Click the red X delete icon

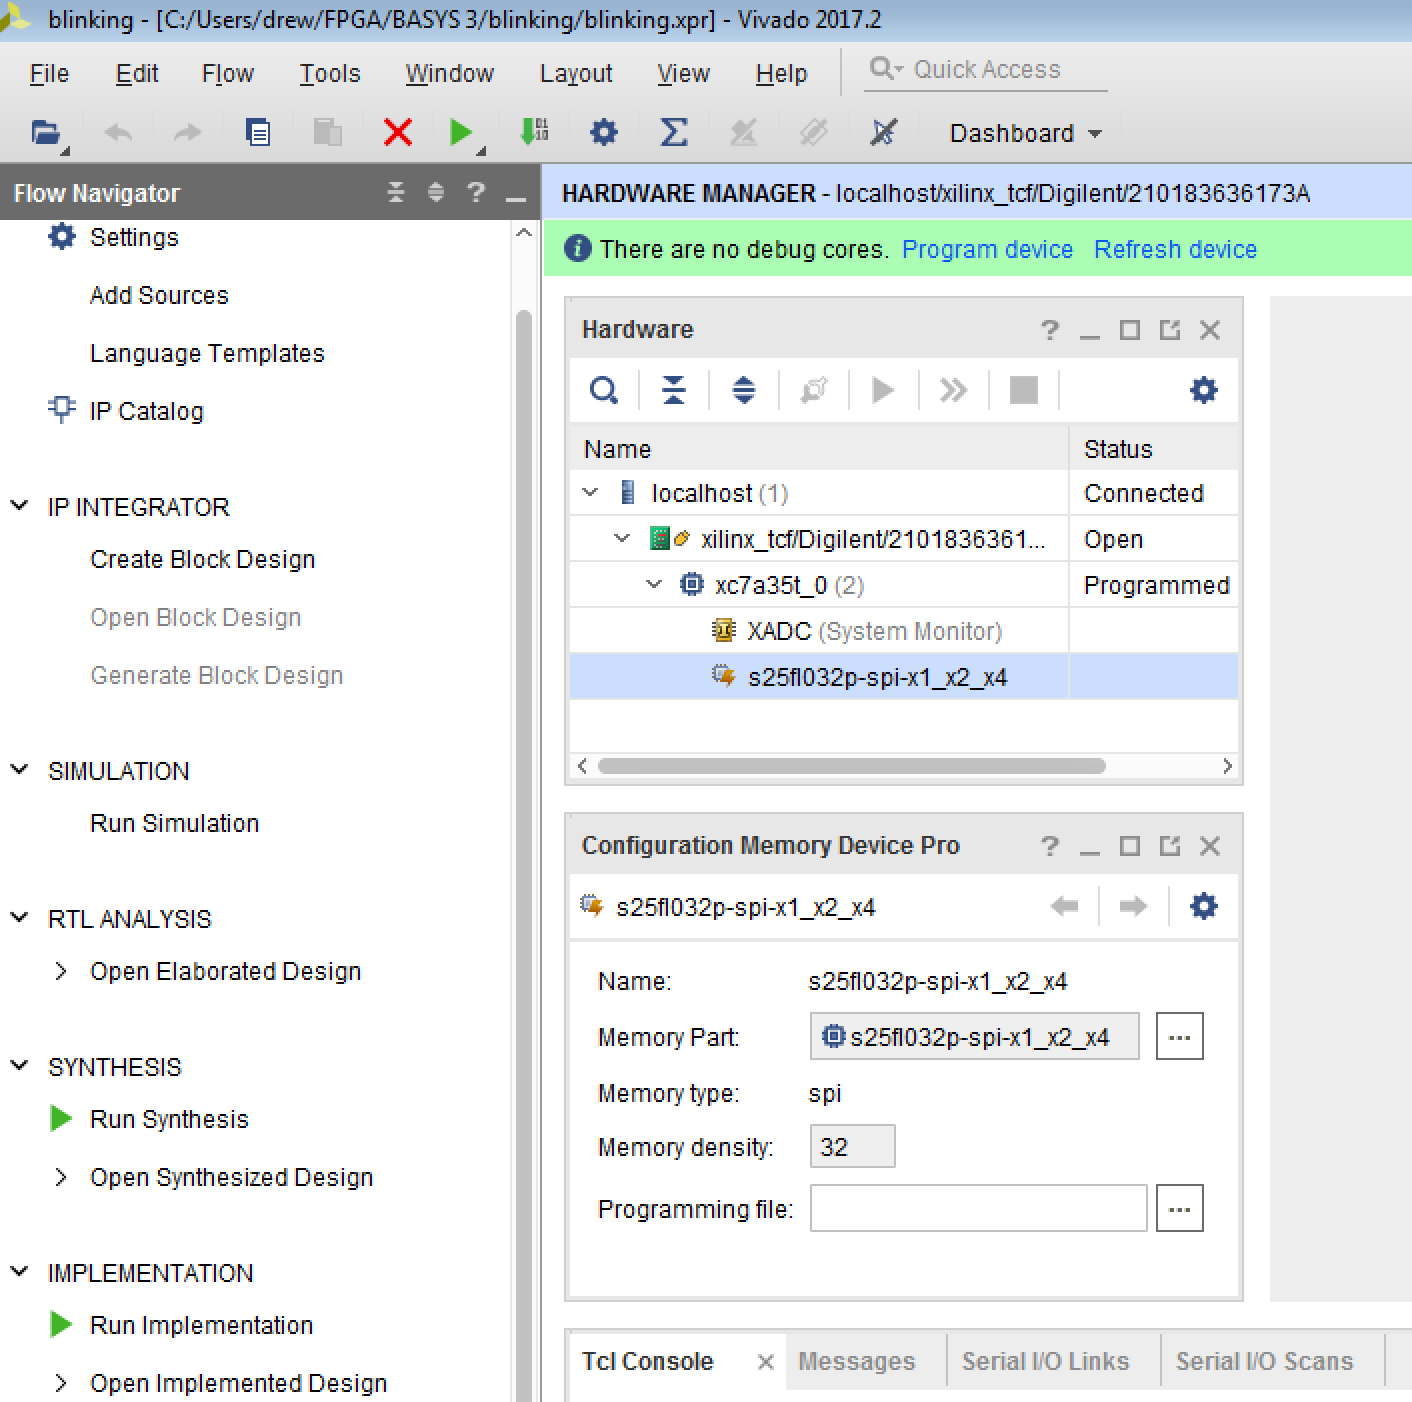tap(398, 132)
